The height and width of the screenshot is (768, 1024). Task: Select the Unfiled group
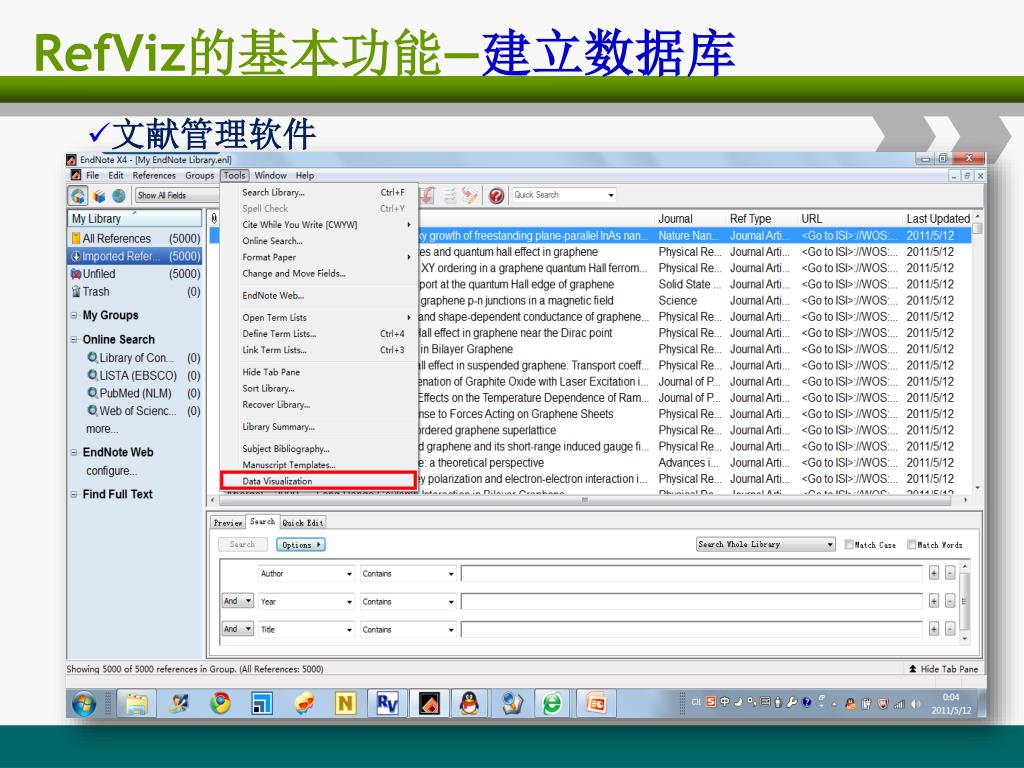(135, 274)
